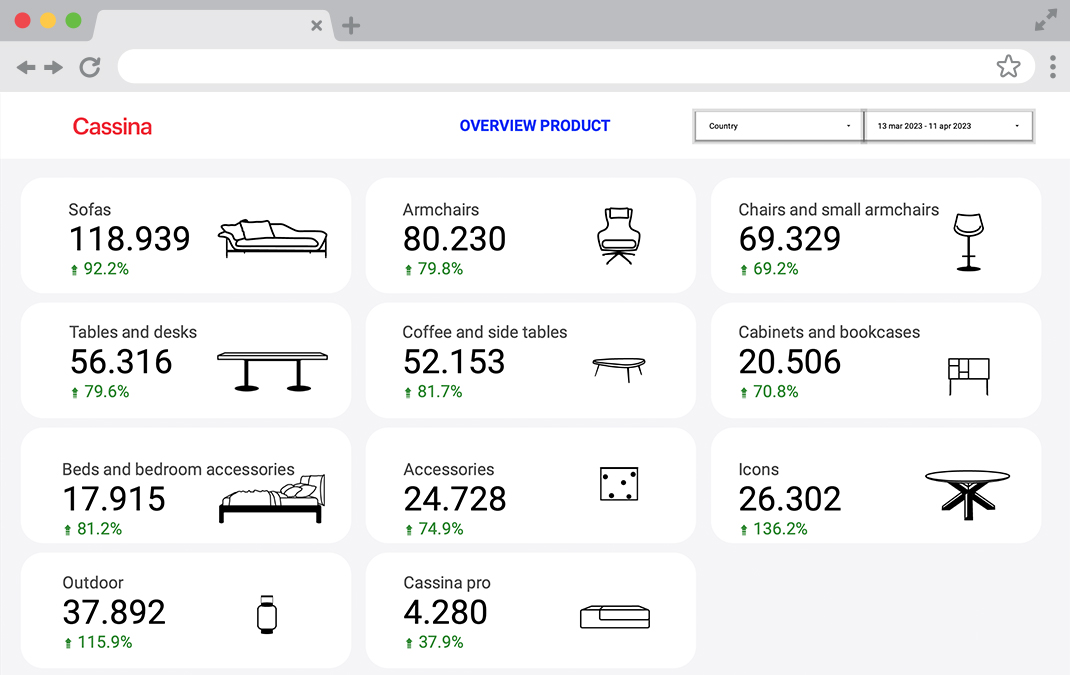The height and width of the screenshot is (675, 1070).
Task: Click the Outdoor label
Action: (x=93, y=583)
